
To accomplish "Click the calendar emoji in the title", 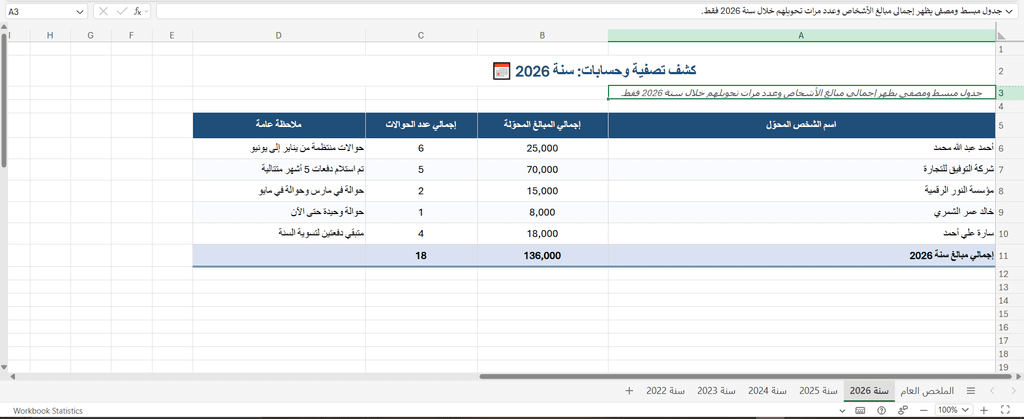I will [502, 71].
